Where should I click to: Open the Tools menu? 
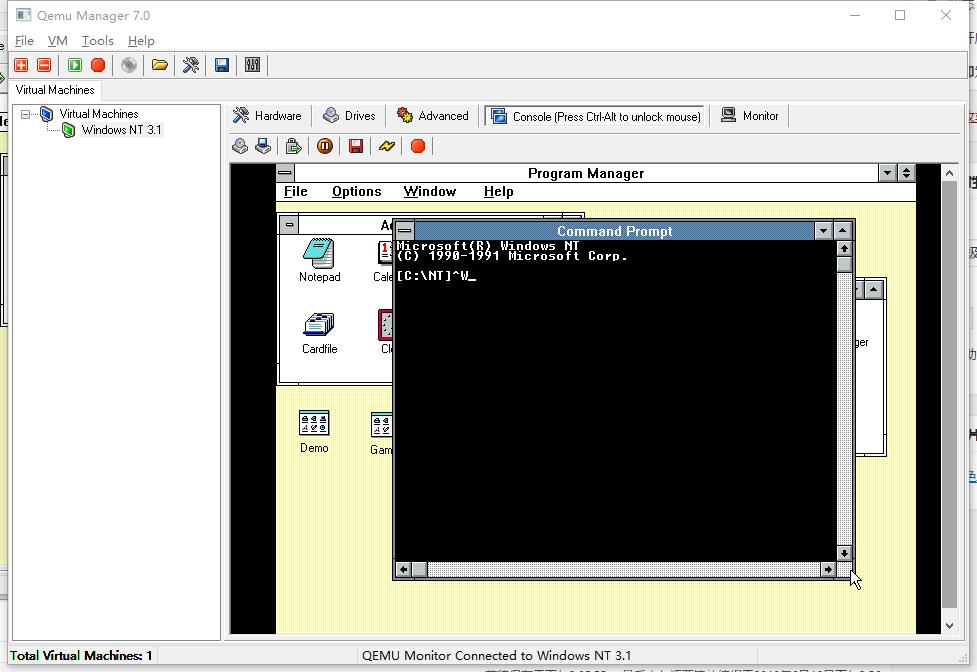tap(98, 40)
